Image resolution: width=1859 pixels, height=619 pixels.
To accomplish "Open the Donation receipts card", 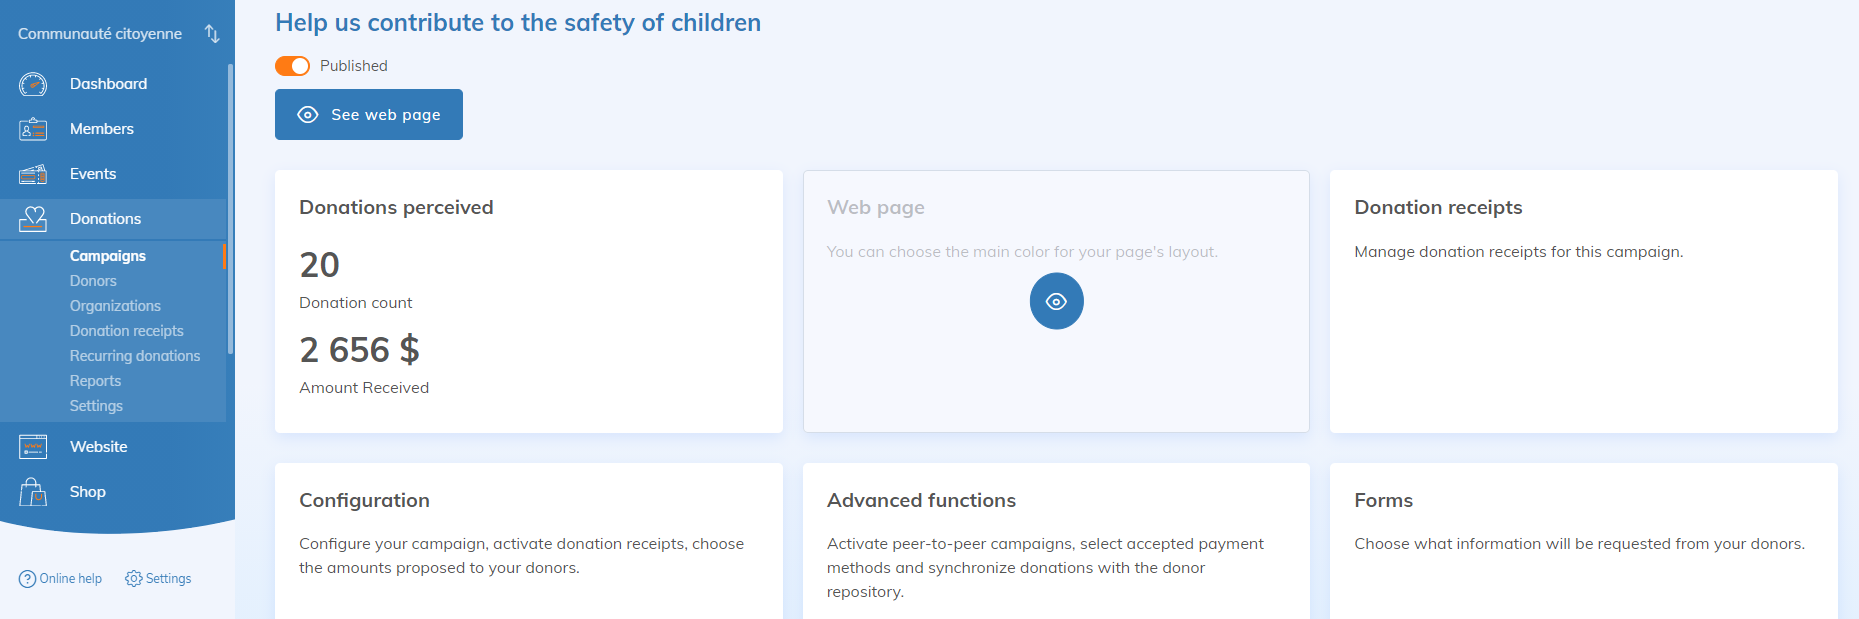I will tap(1583, 300).
